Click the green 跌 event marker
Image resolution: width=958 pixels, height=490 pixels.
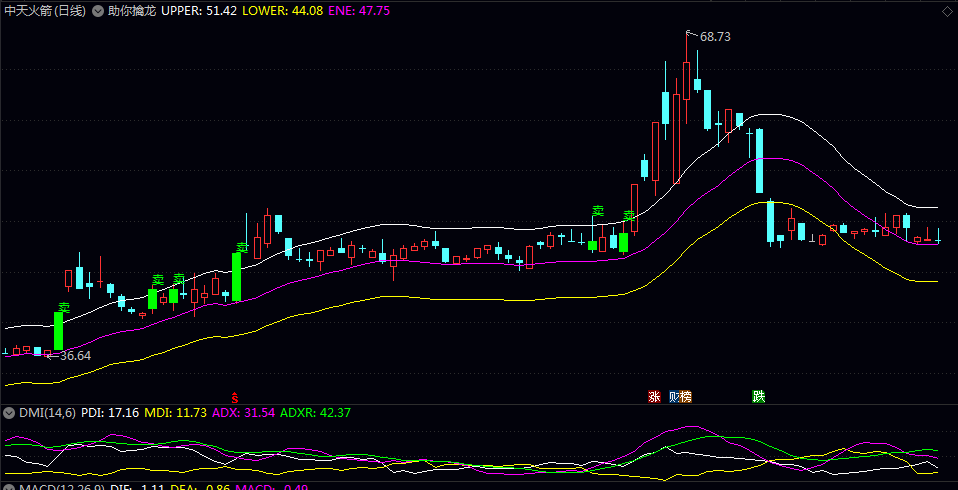coord(759,397)
